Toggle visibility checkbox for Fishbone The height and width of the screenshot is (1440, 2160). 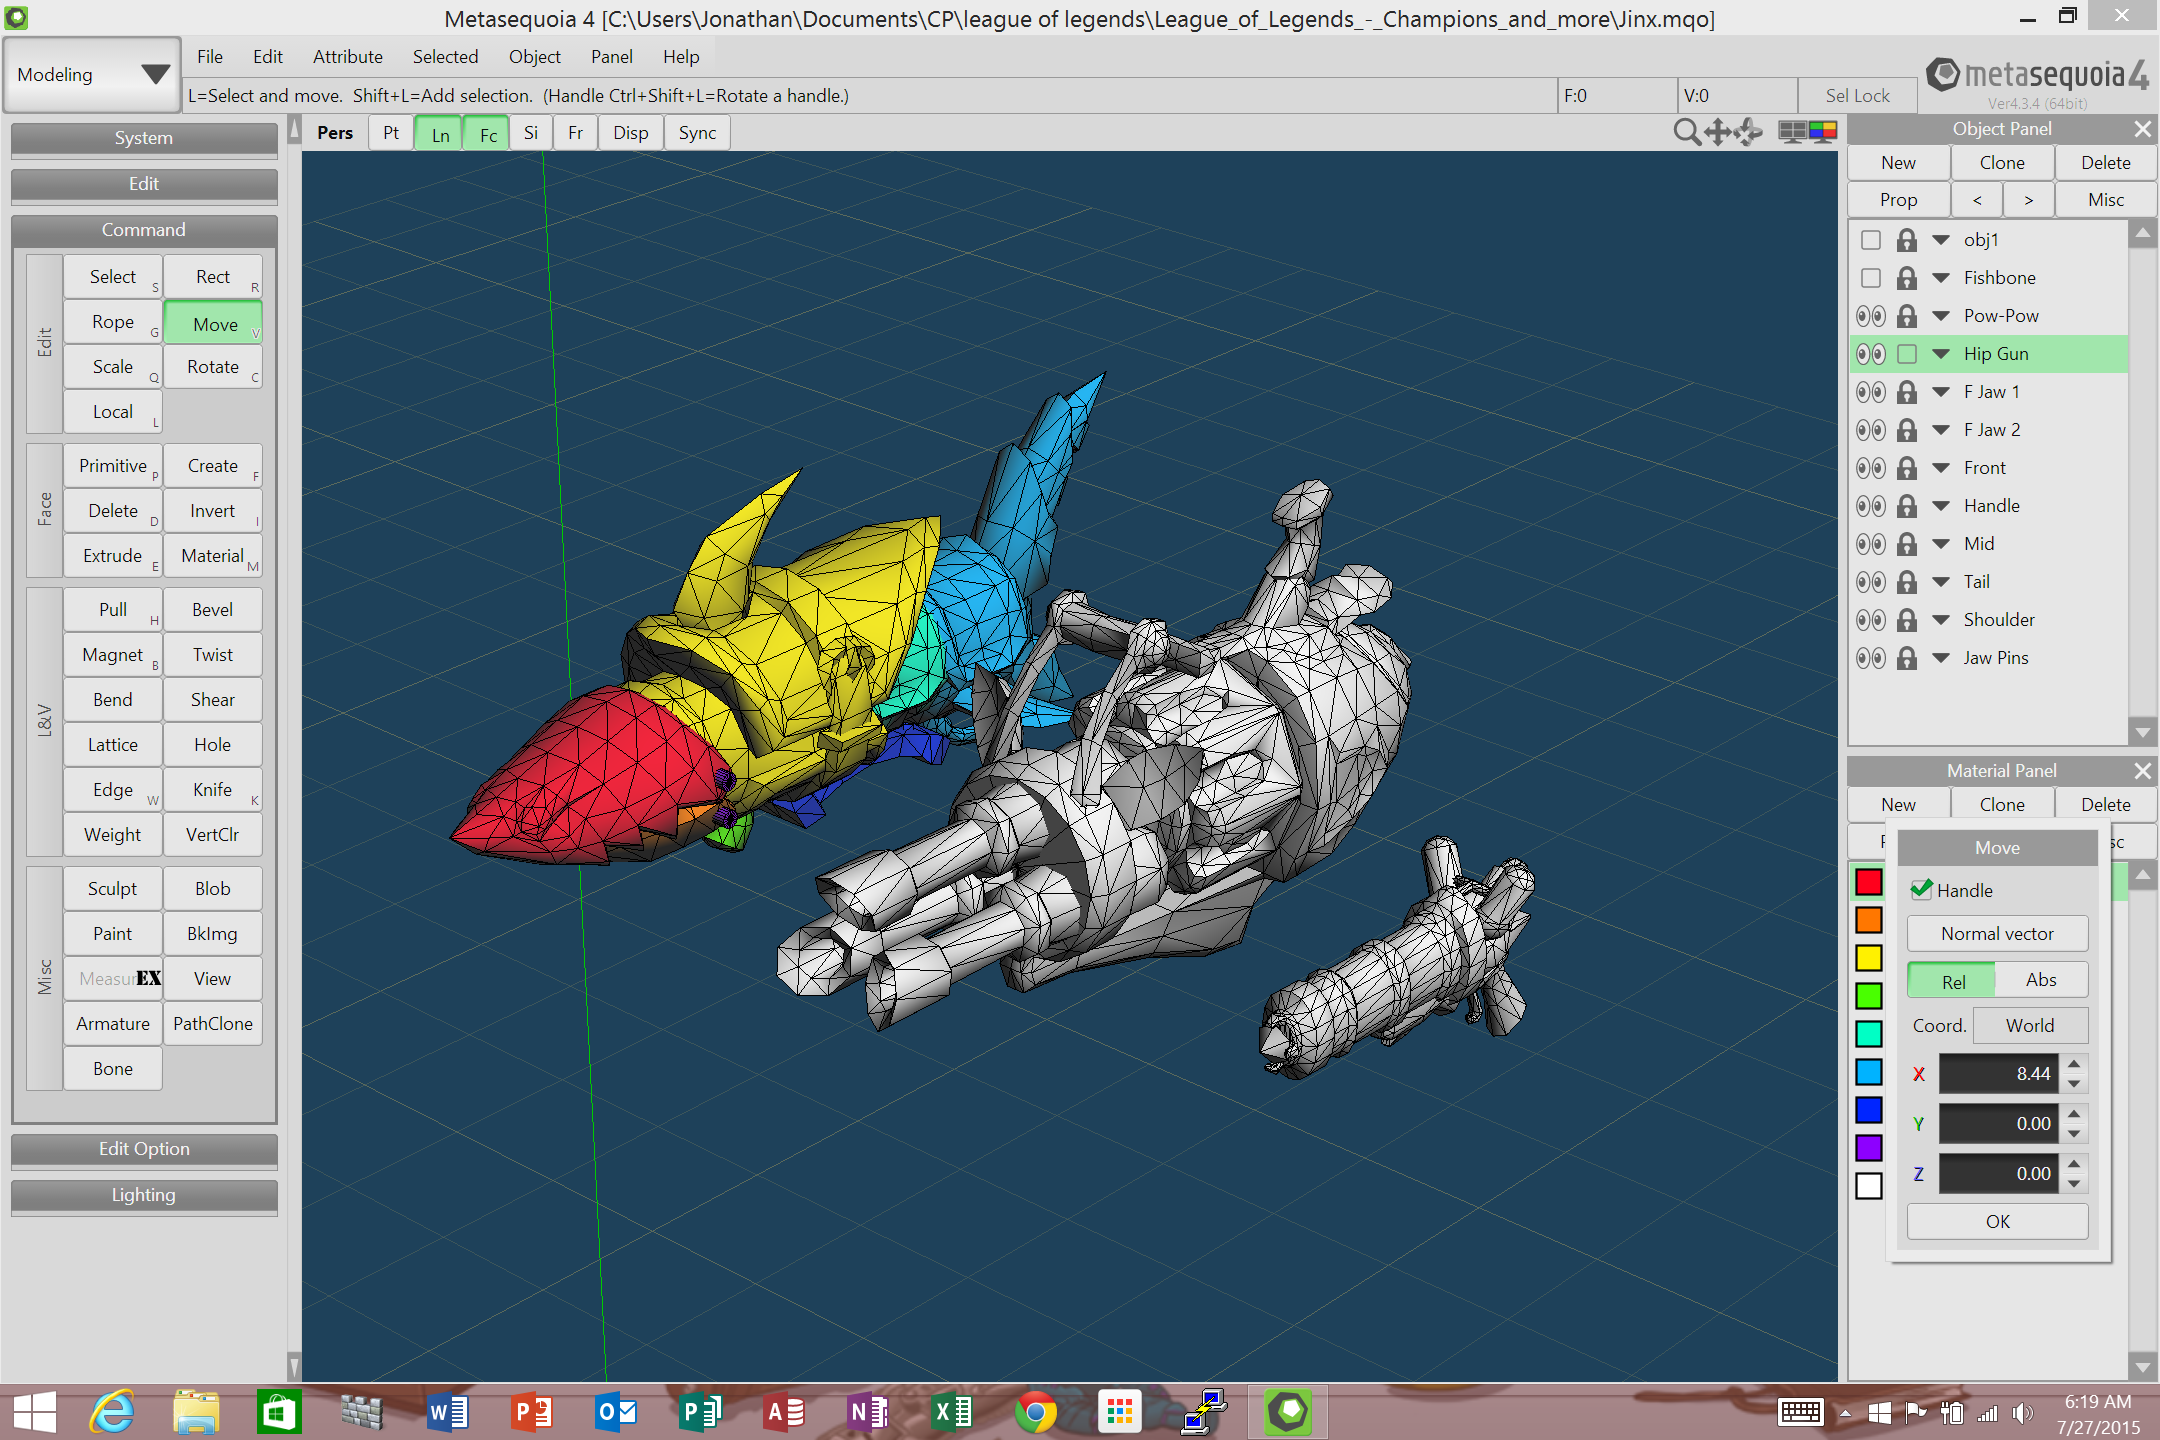1871,278
